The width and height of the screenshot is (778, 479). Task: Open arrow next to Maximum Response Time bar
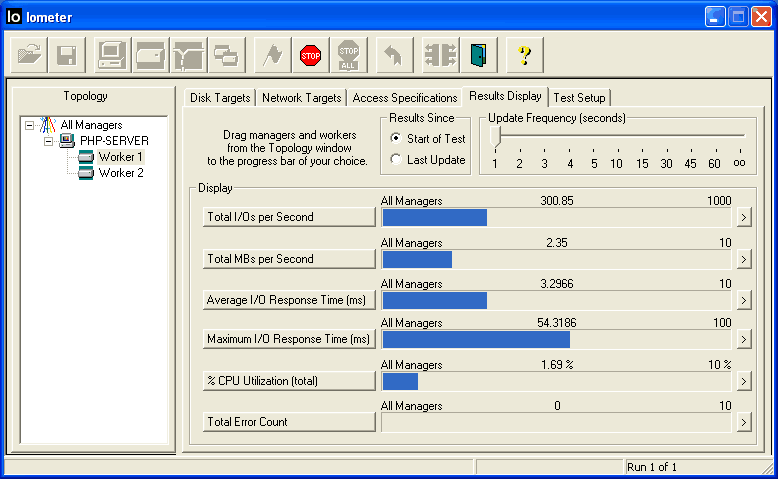[743, 340]
